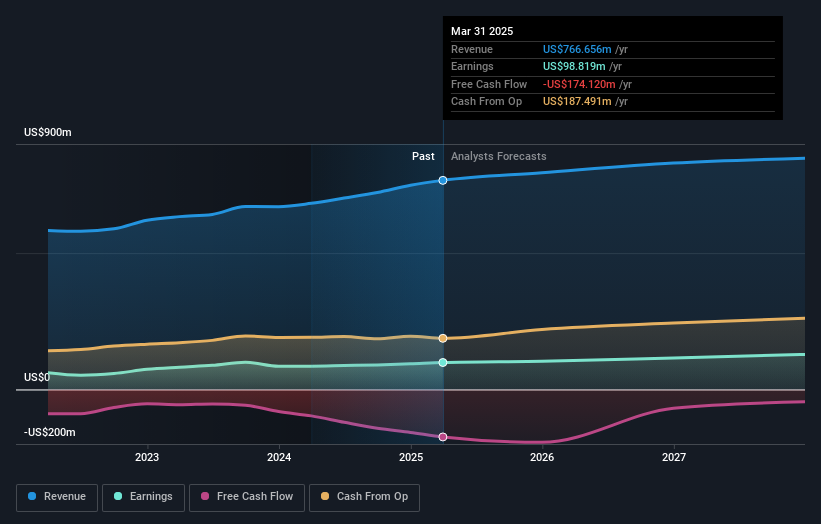
Task: Click the 2025 x-axis label
Action: [411, 457]
